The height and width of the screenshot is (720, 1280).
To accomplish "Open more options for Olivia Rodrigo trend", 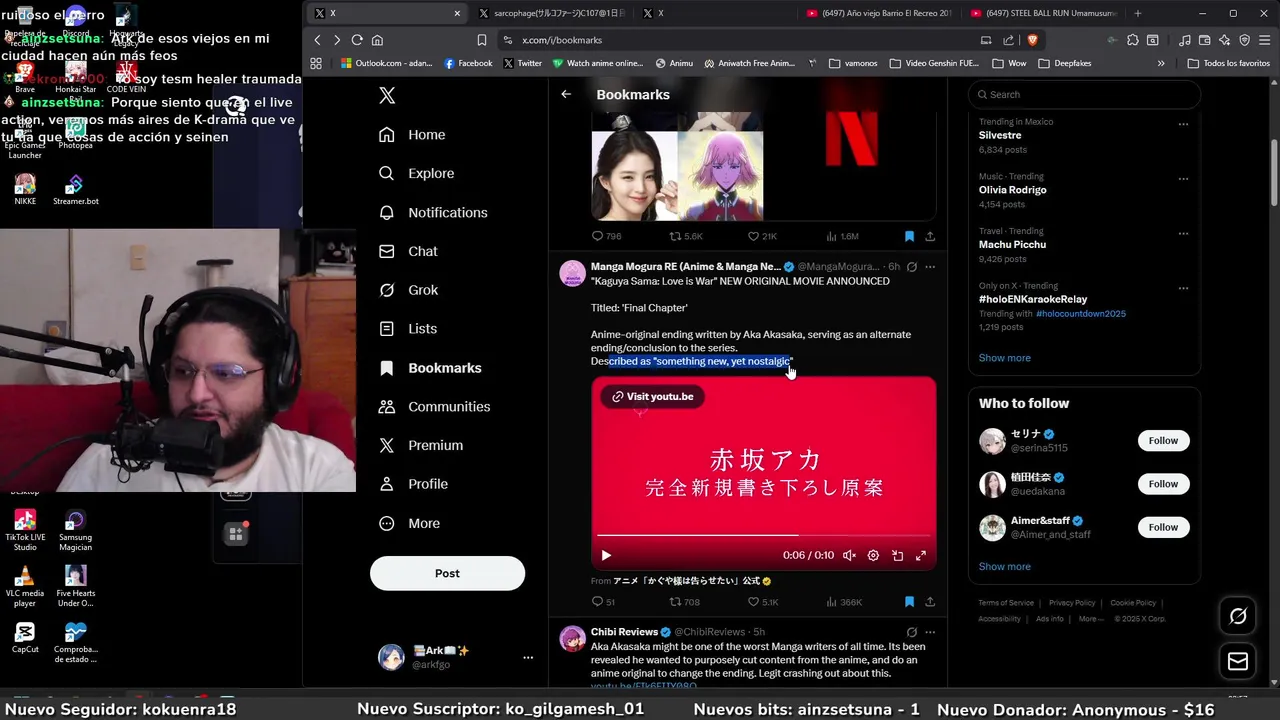I will coord(1183,179).
